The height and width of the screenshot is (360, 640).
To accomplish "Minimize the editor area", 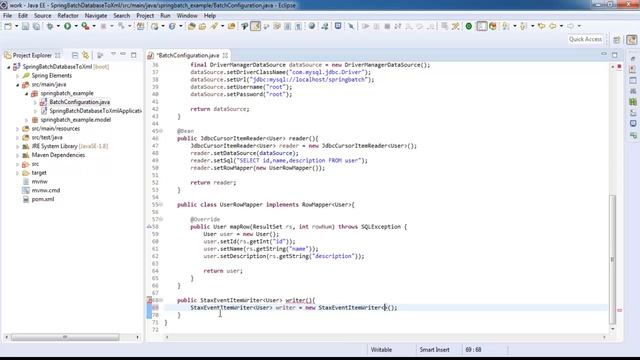I will click(604, 54).
